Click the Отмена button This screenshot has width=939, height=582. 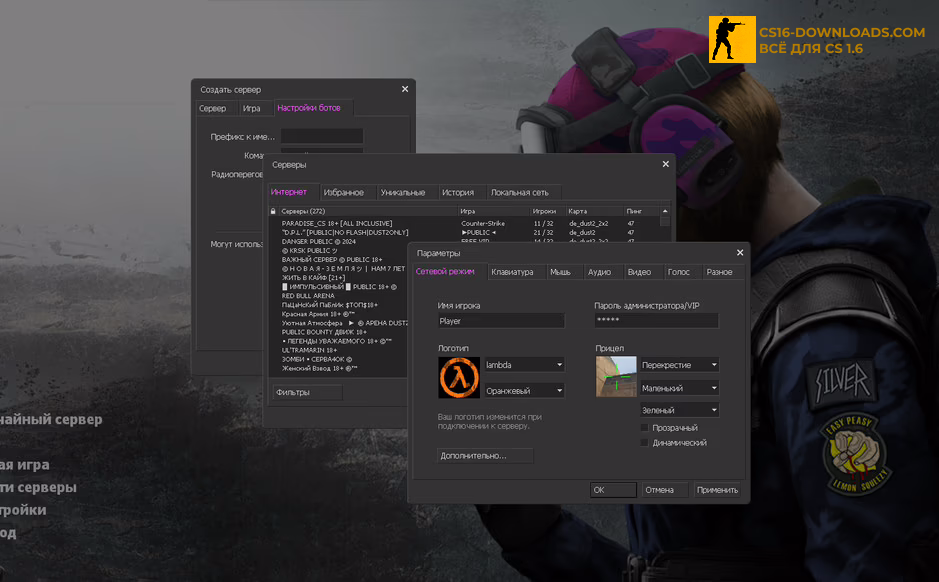click(x=664, y=490)
